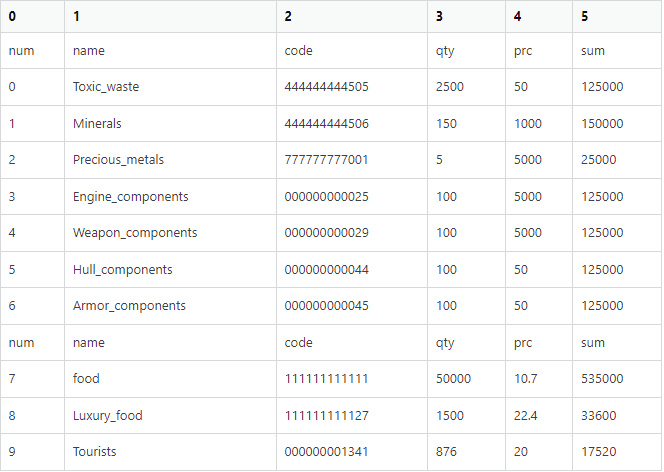The image size is (664, 472).
Task: Click the prc value in Precious_metals row
Action: 528,160
